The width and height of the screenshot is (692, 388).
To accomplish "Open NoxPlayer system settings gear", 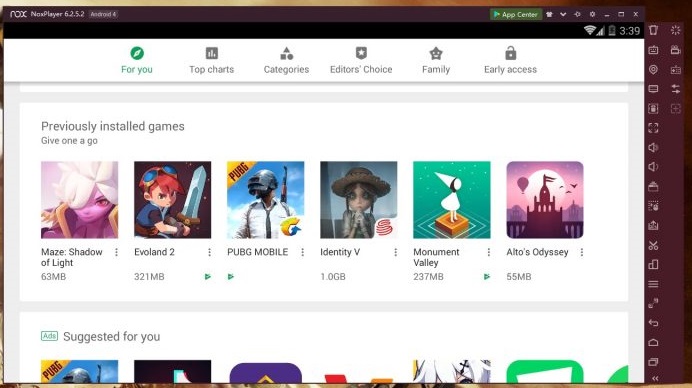I will (x=592, y=14).
